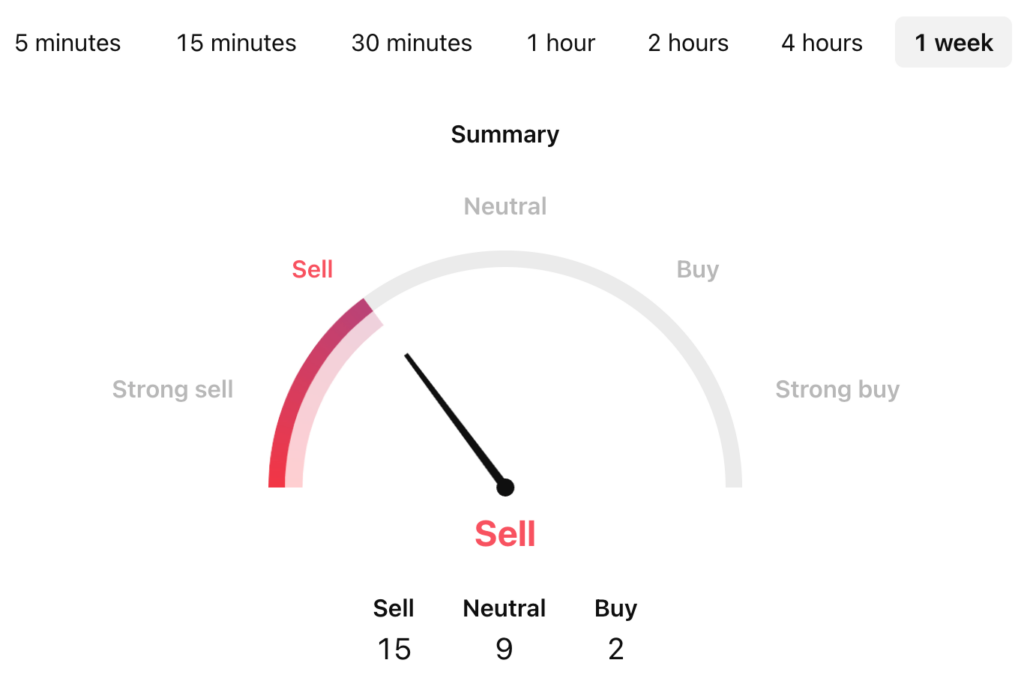This screenshot has height=678, width=1024.
Task: Keep the 1 week interval selected
Action: (x=952, y=42)
